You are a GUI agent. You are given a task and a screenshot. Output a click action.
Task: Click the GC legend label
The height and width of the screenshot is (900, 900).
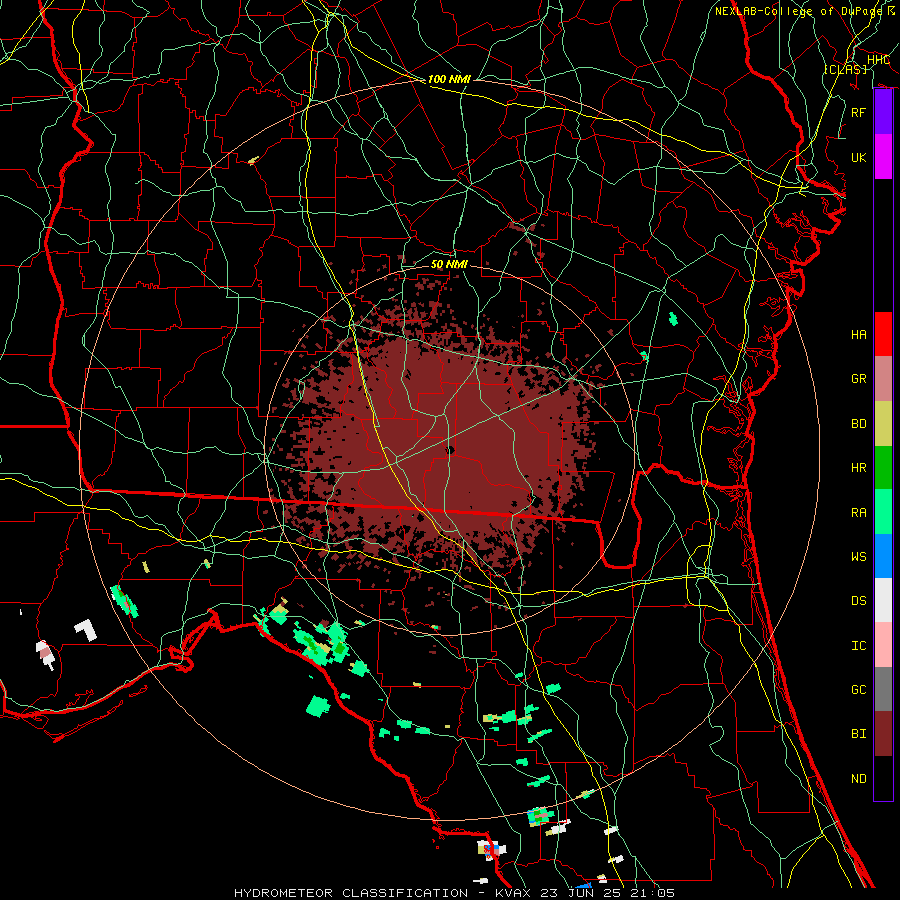pos(858,690)
